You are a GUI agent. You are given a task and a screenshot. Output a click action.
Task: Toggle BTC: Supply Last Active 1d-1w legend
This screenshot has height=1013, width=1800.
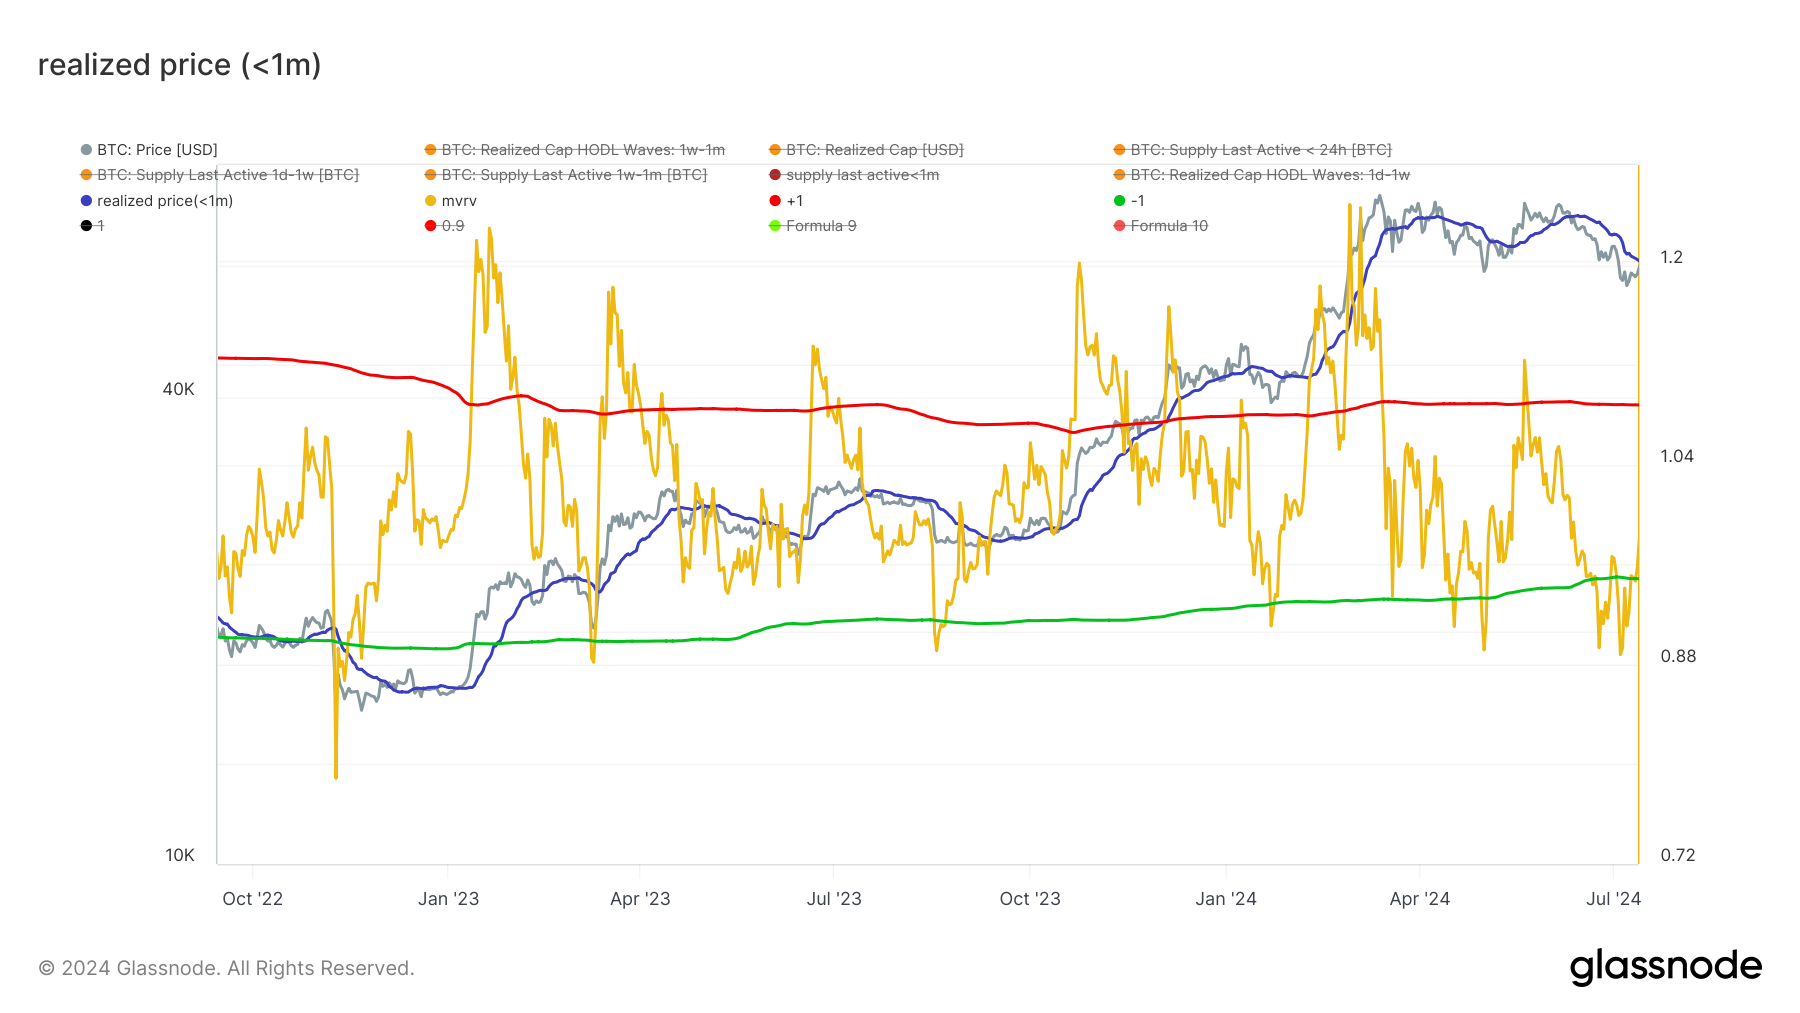[219, 175]
